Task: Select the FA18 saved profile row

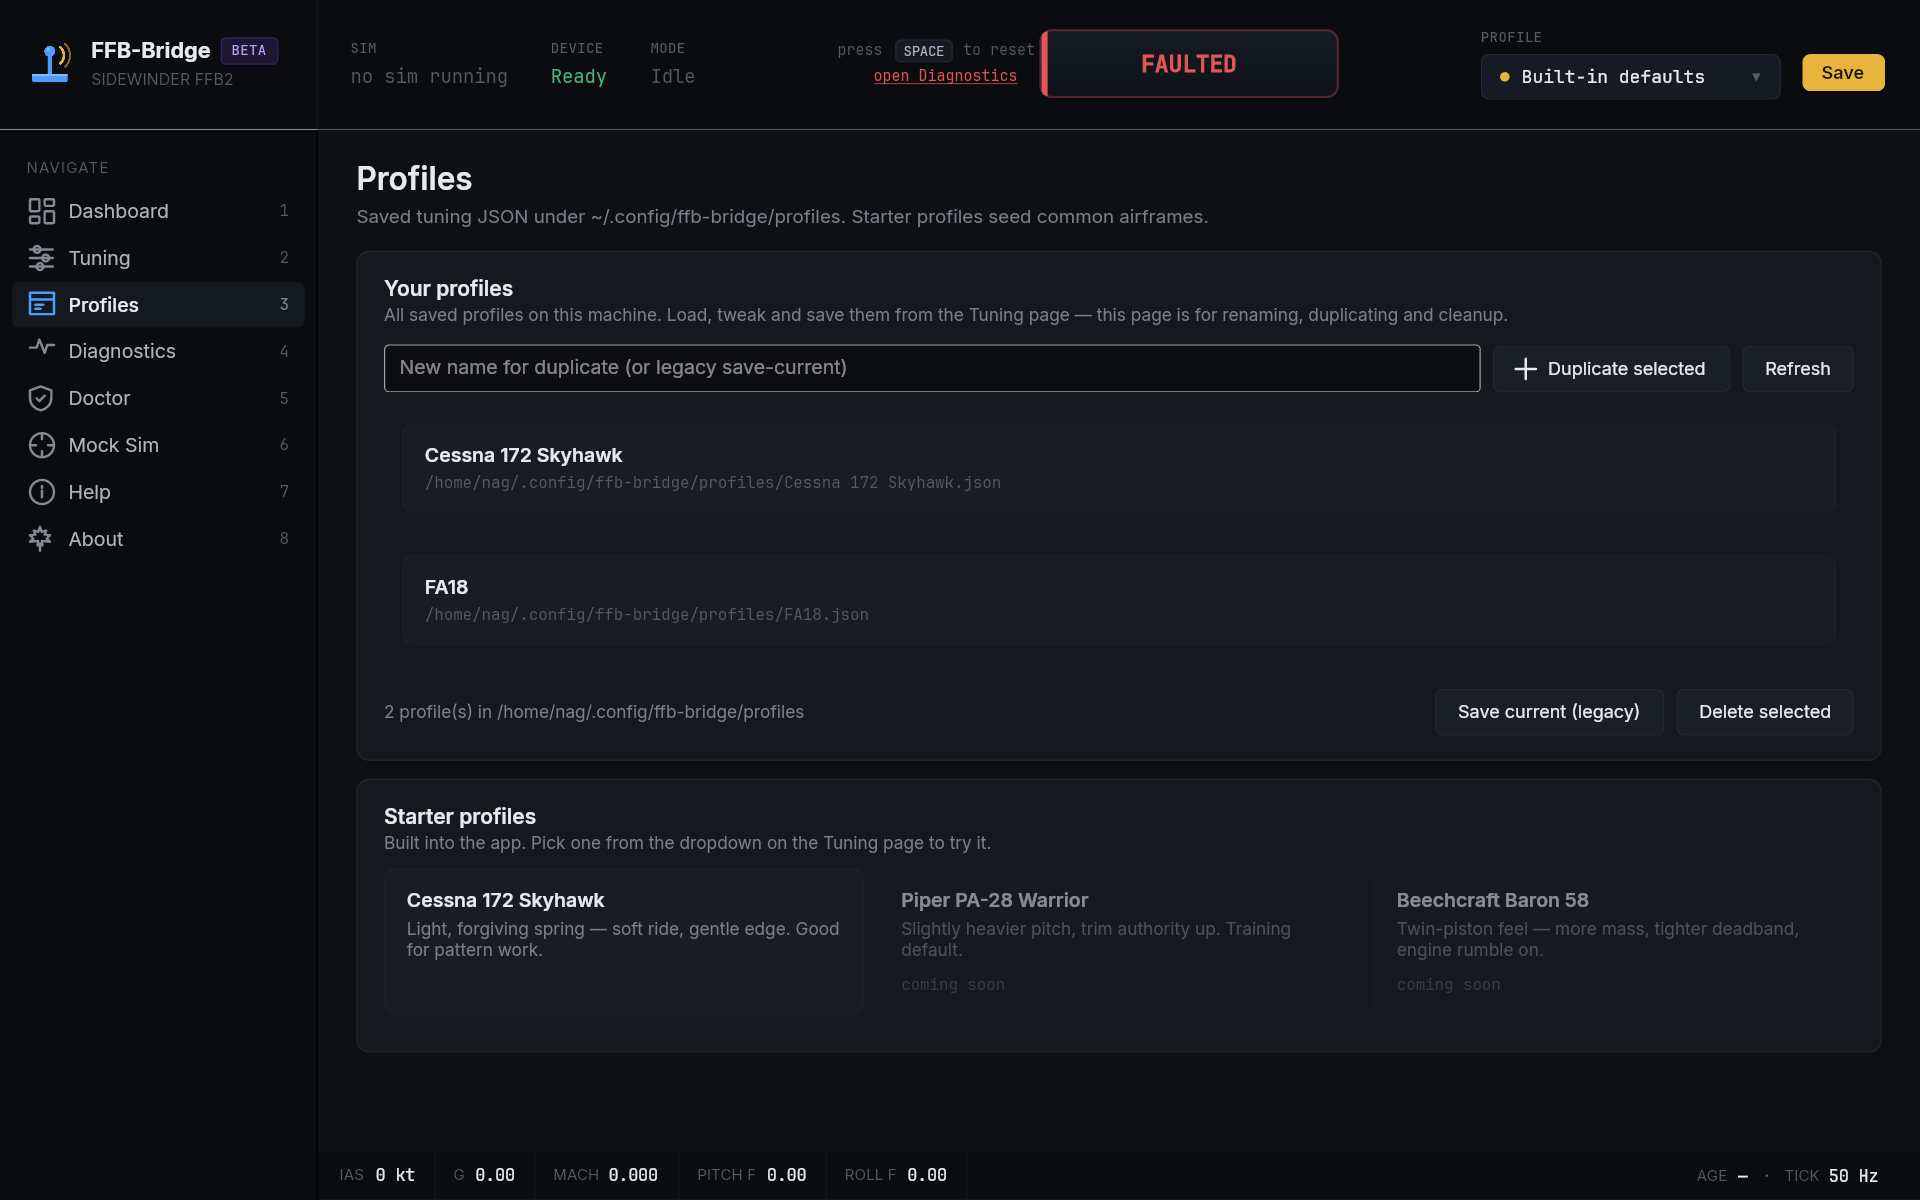Action: pyautogui.click(x=1118, y=600)
